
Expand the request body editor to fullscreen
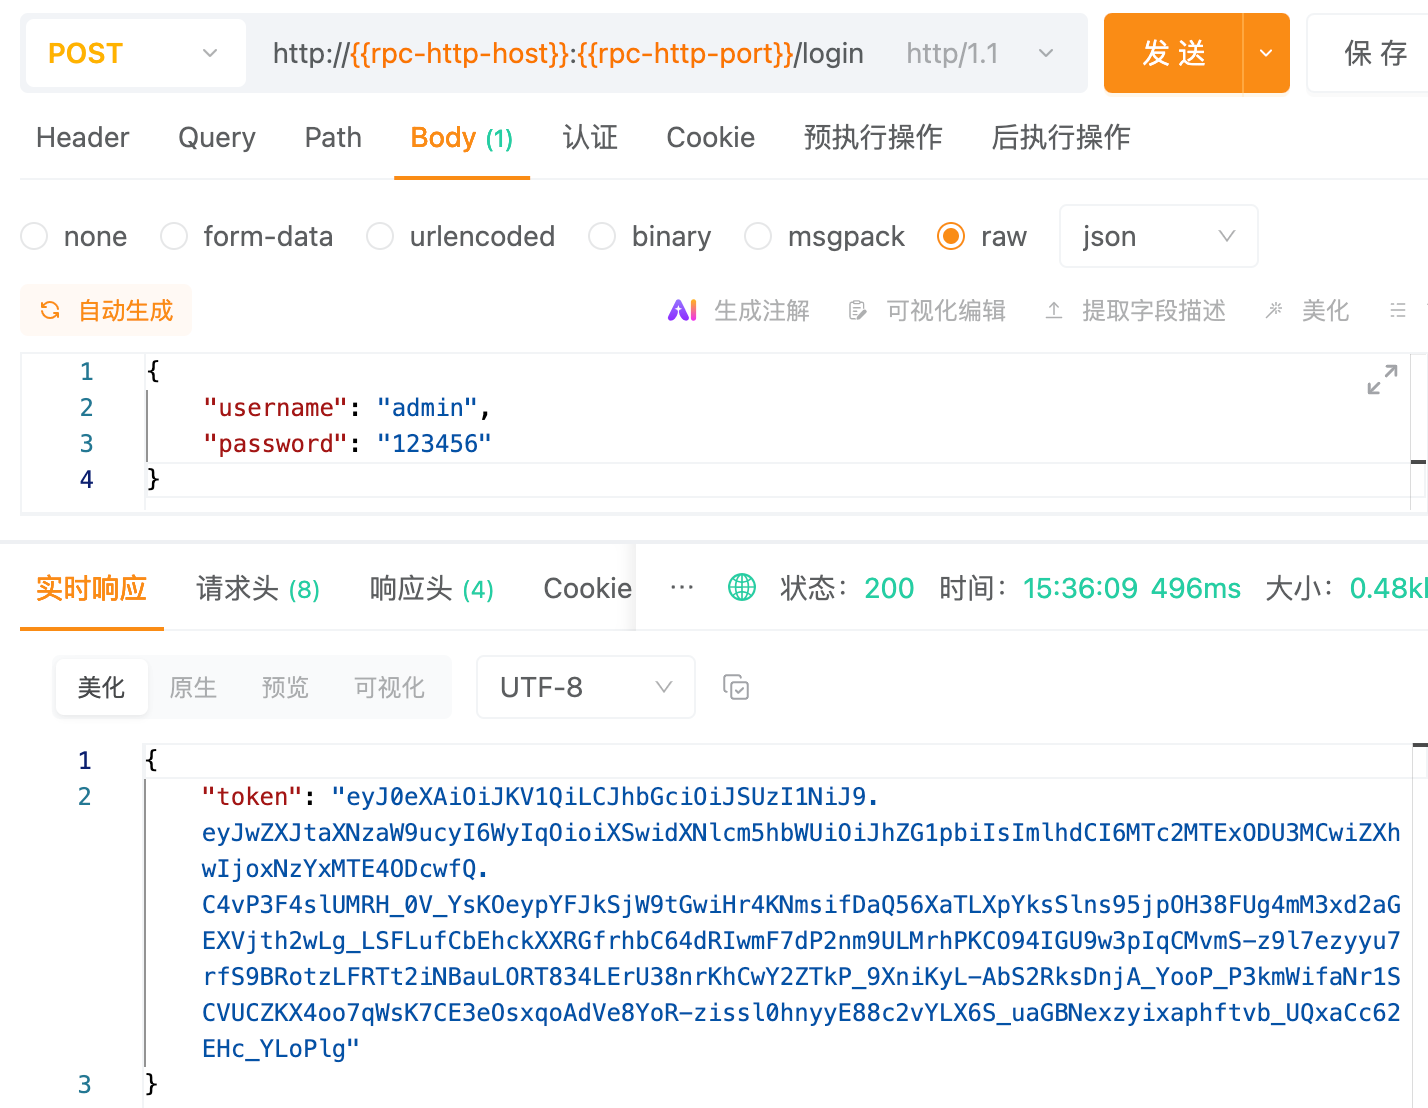tap(1382, 379)
